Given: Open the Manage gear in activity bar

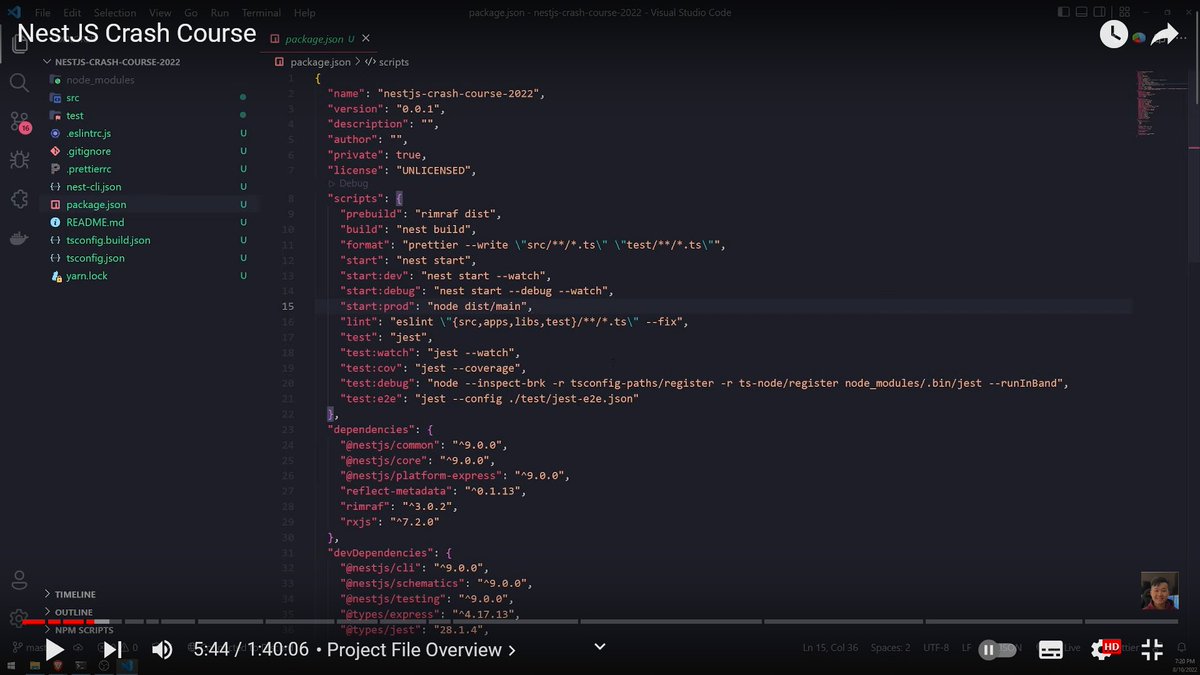Looking at the screenshot, I should (x=19, y=617).
